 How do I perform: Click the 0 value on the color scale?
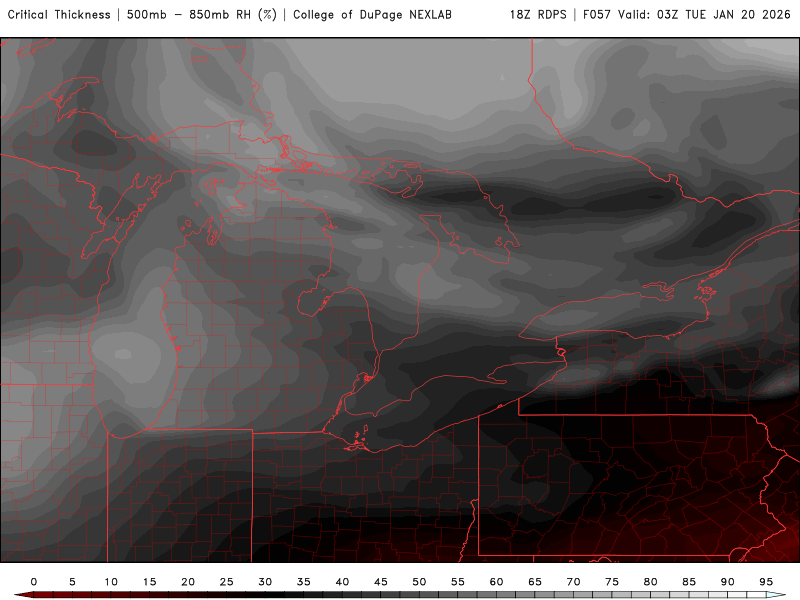click(34, 582)
